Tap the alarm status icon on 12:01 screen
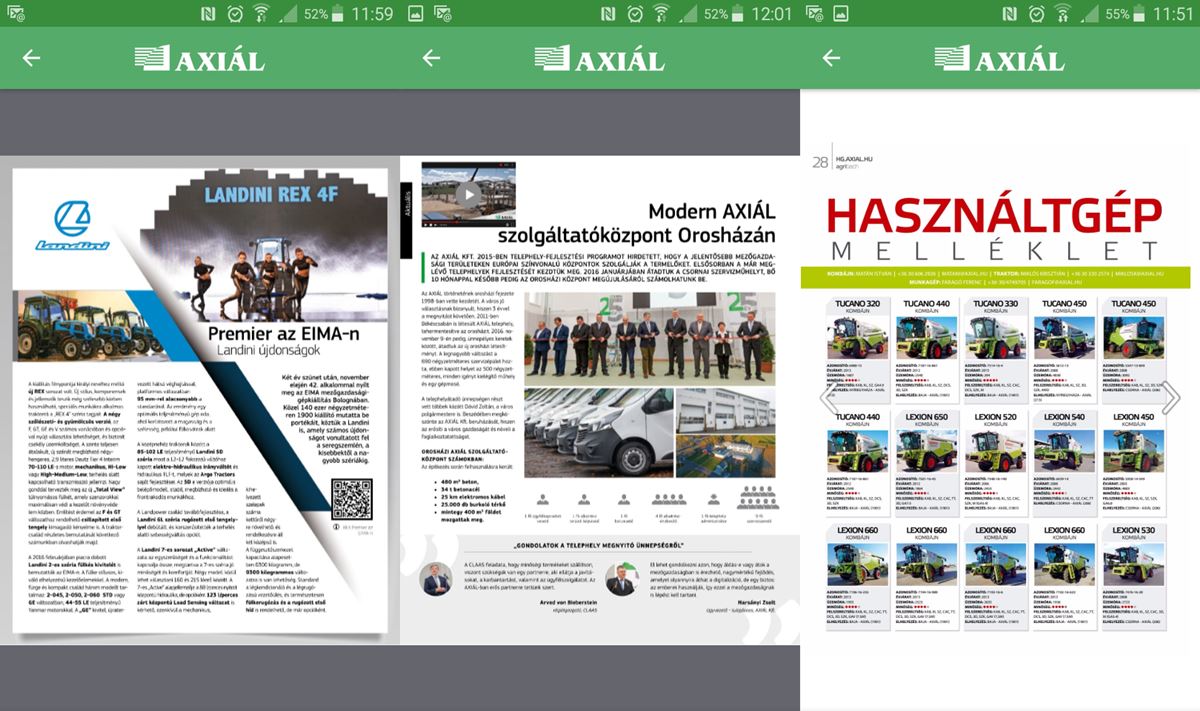This screenshot has height=711, width=1200. coord(634,15)
